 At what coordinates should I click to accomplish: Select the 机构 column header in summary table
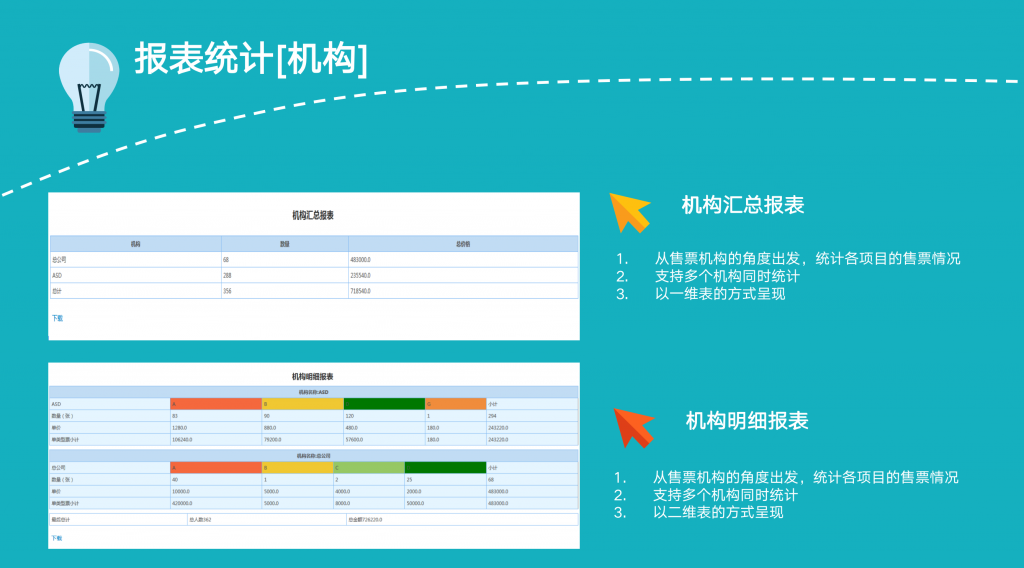click(136, 243)
